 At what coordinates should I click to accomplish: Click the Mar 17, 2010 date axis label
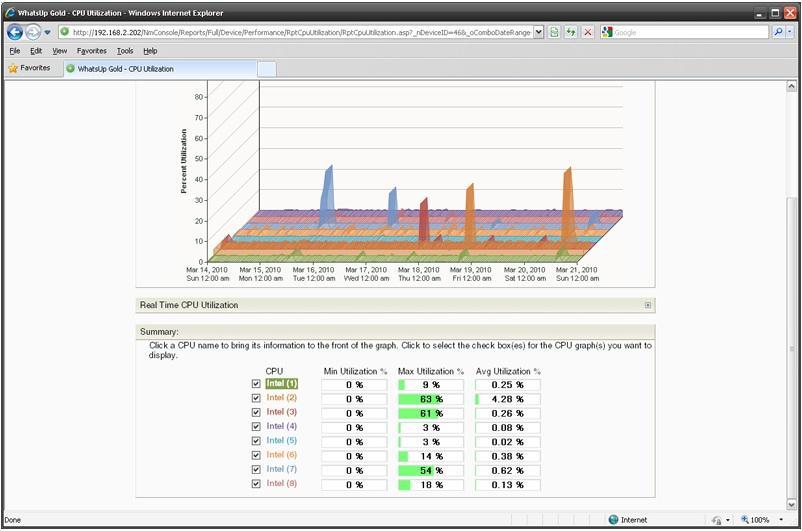(366, 274)
